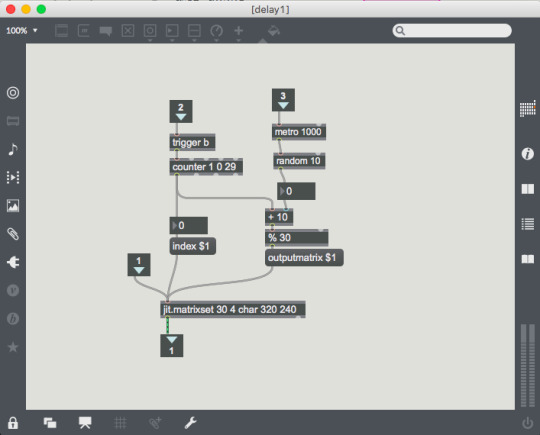Toggle the audio power button
Viewport: 540px width, 435px height.
pos(527,423)
